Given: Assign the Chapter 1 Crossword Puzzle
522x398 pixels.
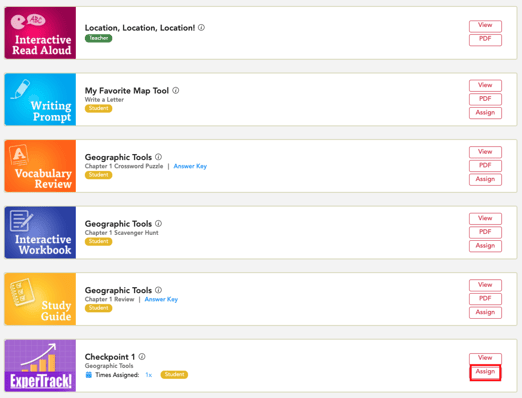Looking at the screenshot, I should pos(485,179).
